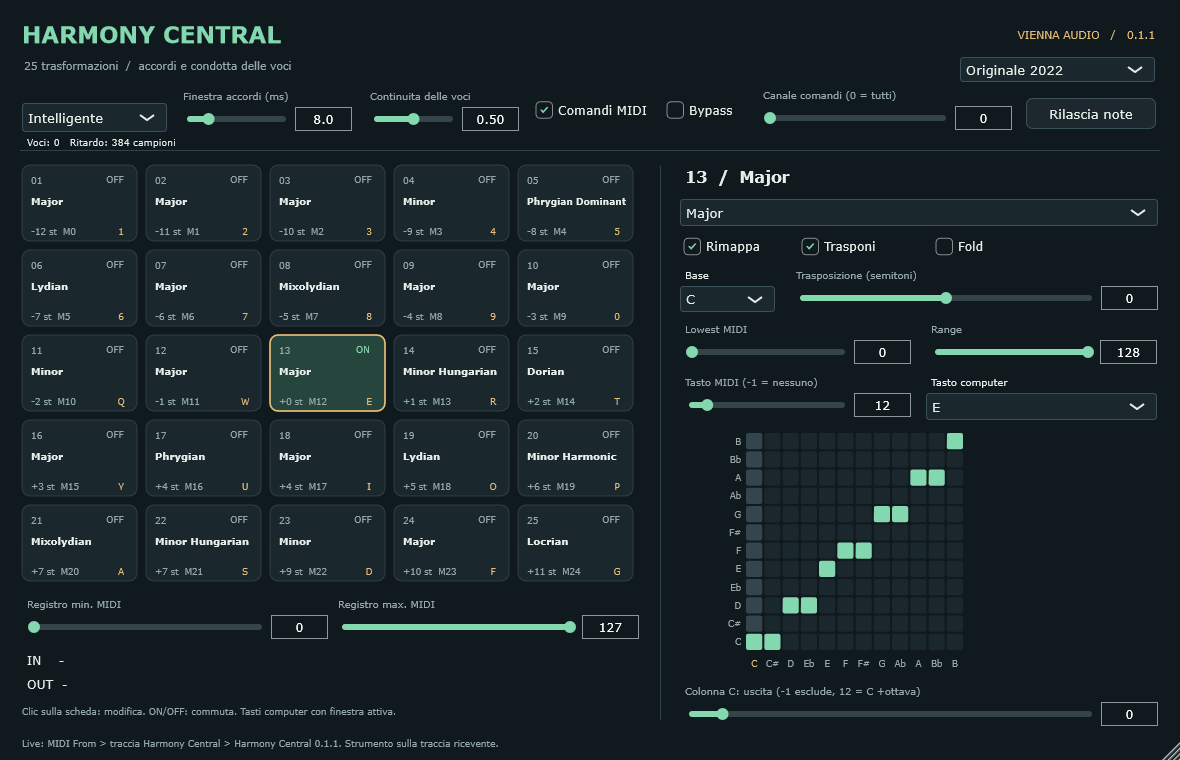The image size is (1180, 760).
Task: Select card 06 Lydian
Action: click(79, 288)
